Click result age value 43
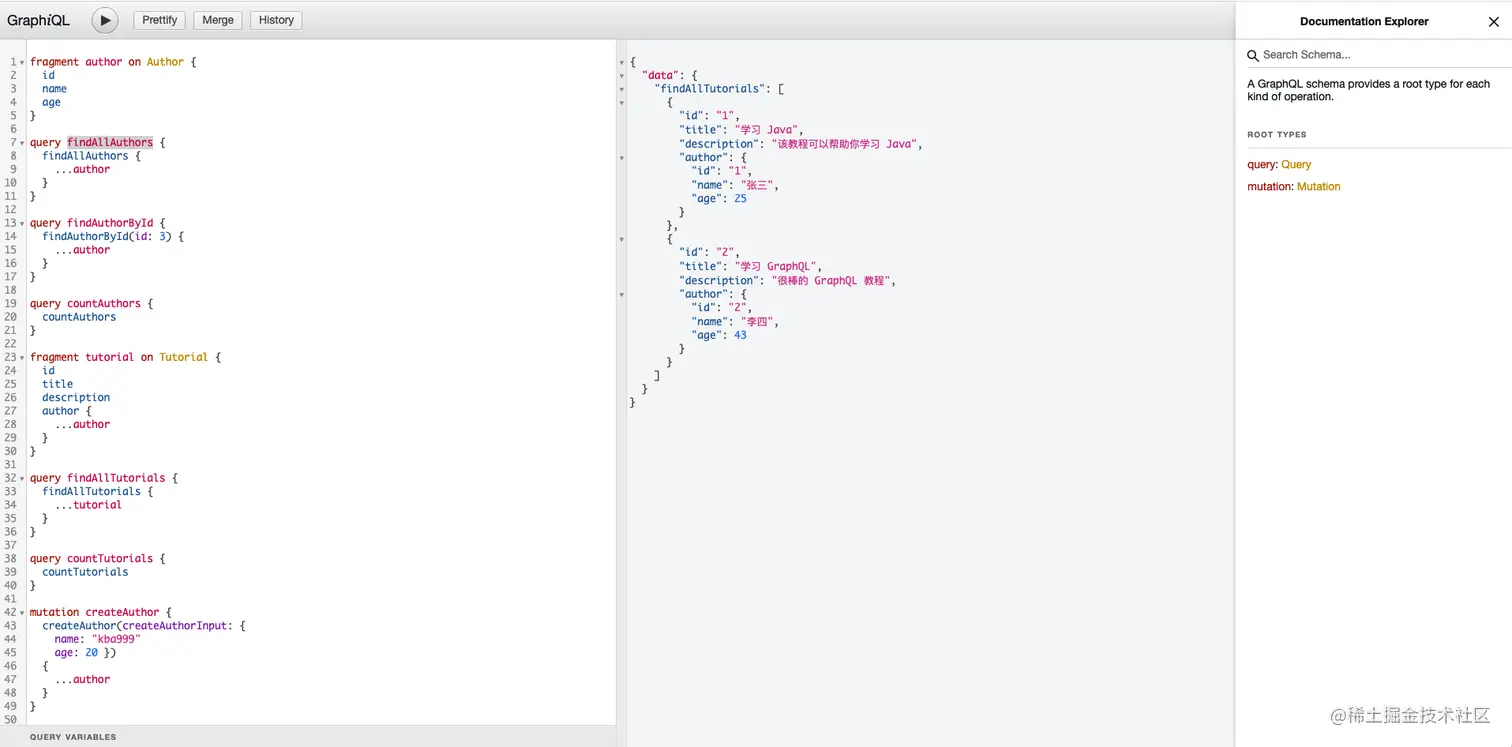The width and height of the screenshot is (1512, 747). tap(740, 336)
